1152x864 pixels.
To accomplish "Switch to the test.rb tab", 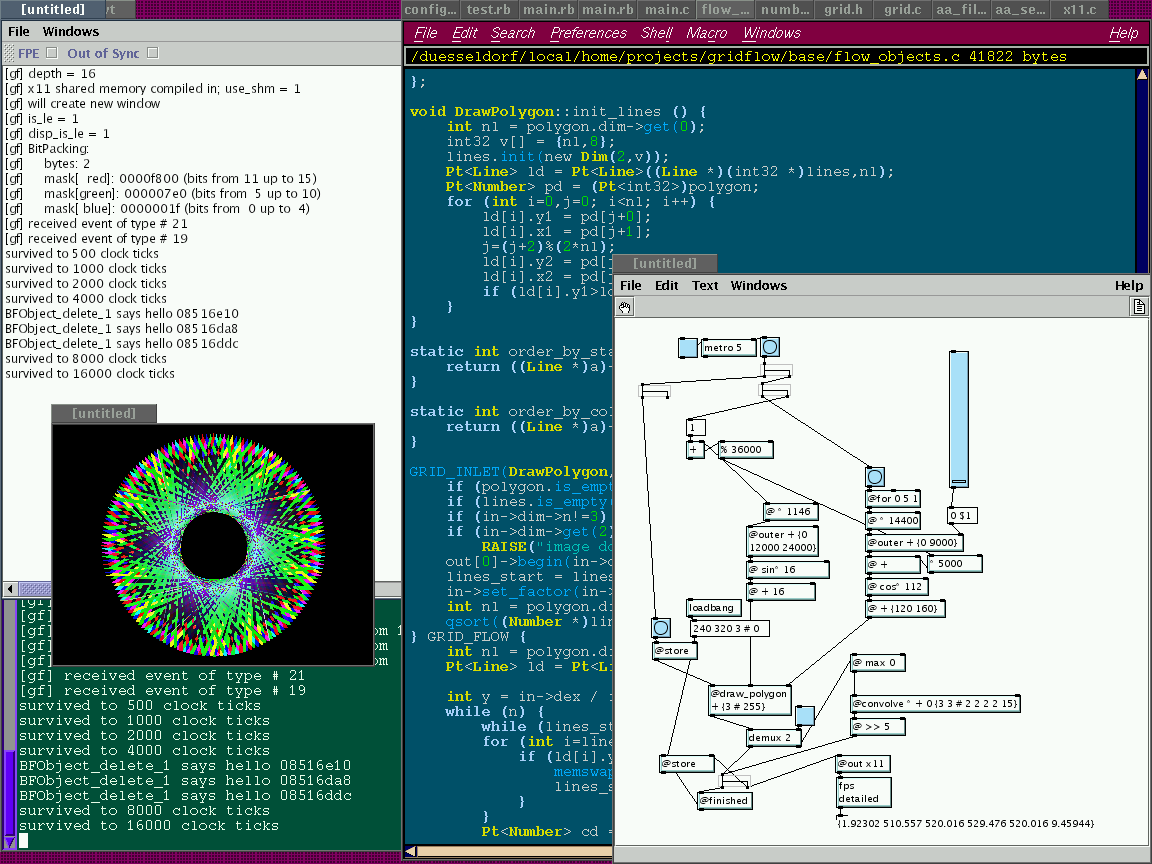I will tap(489, 10).
